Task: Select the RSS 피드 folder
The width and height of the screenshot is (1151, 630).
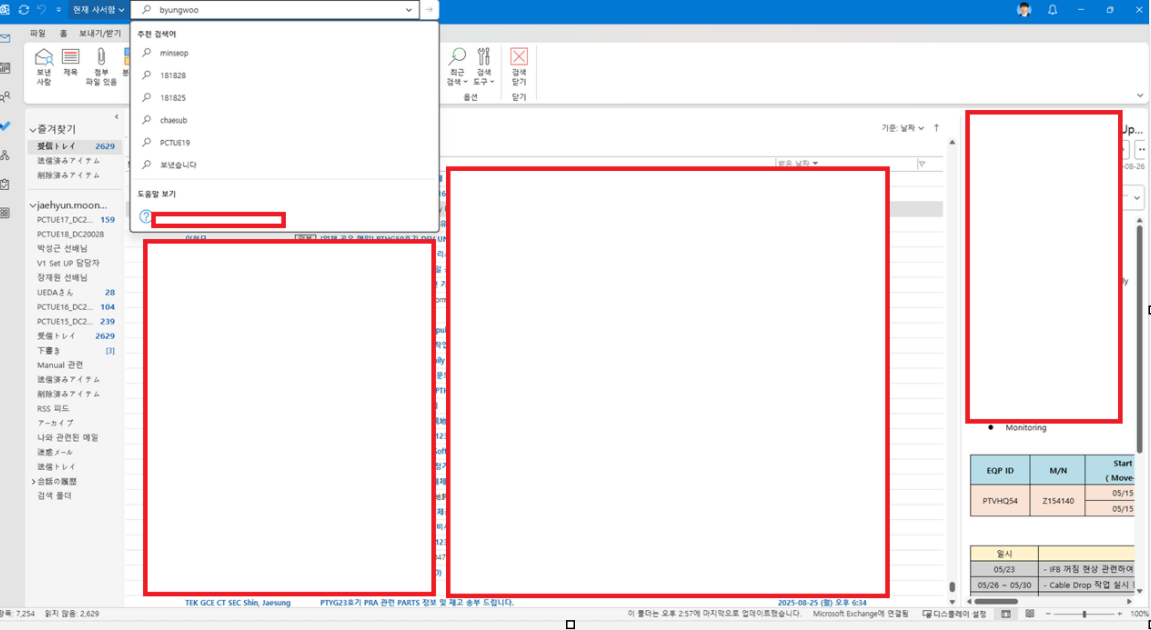Action: pos(73,408)
